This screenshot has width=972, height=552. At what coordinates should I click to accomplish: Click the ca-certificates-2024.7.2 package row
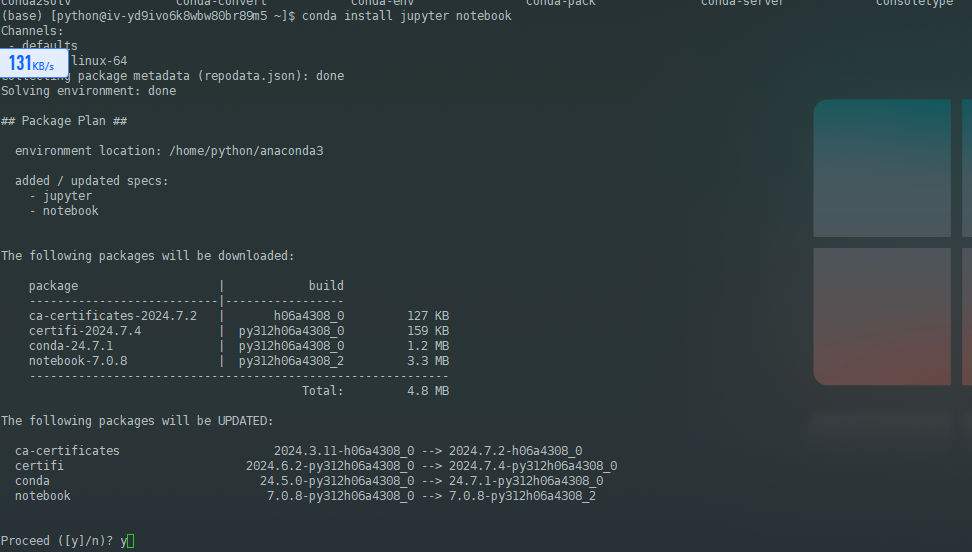click(x=239, y=316)
